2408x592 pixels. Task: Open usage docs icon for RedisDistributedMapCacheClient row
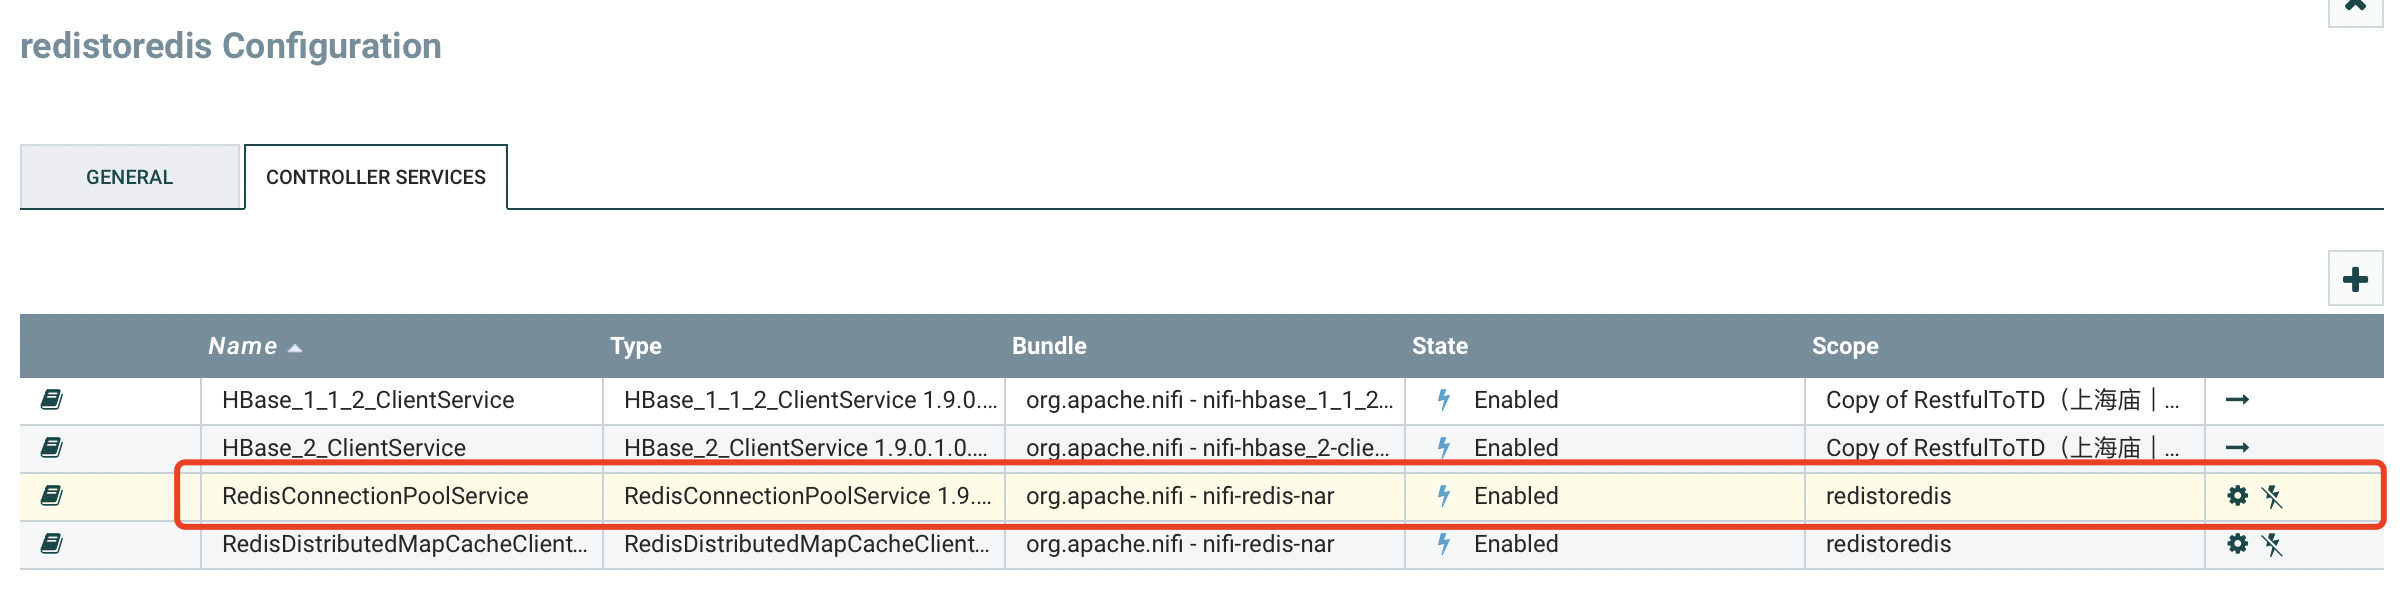[52, 544]
